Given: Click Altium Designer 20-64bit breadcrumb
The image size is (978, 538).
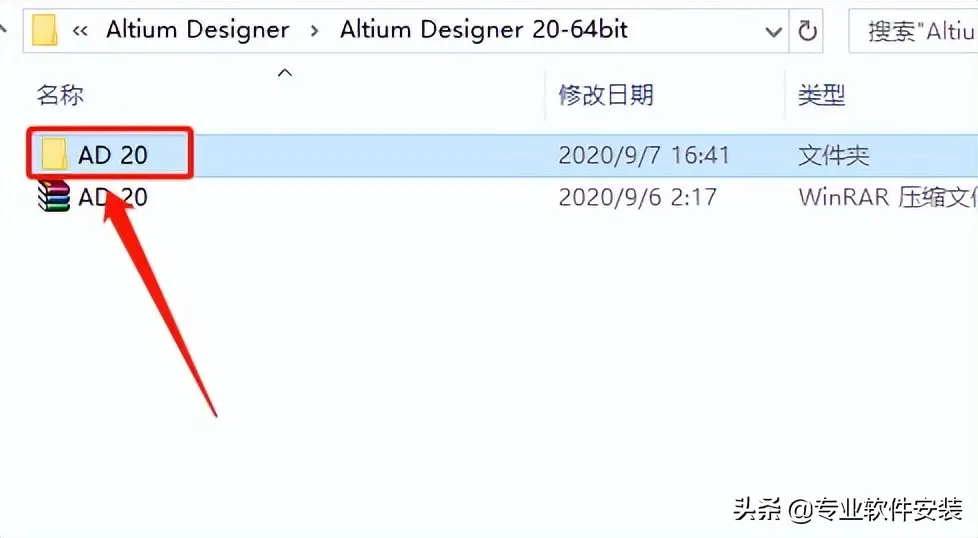Looking at the screenshot, I should point(483,30).
